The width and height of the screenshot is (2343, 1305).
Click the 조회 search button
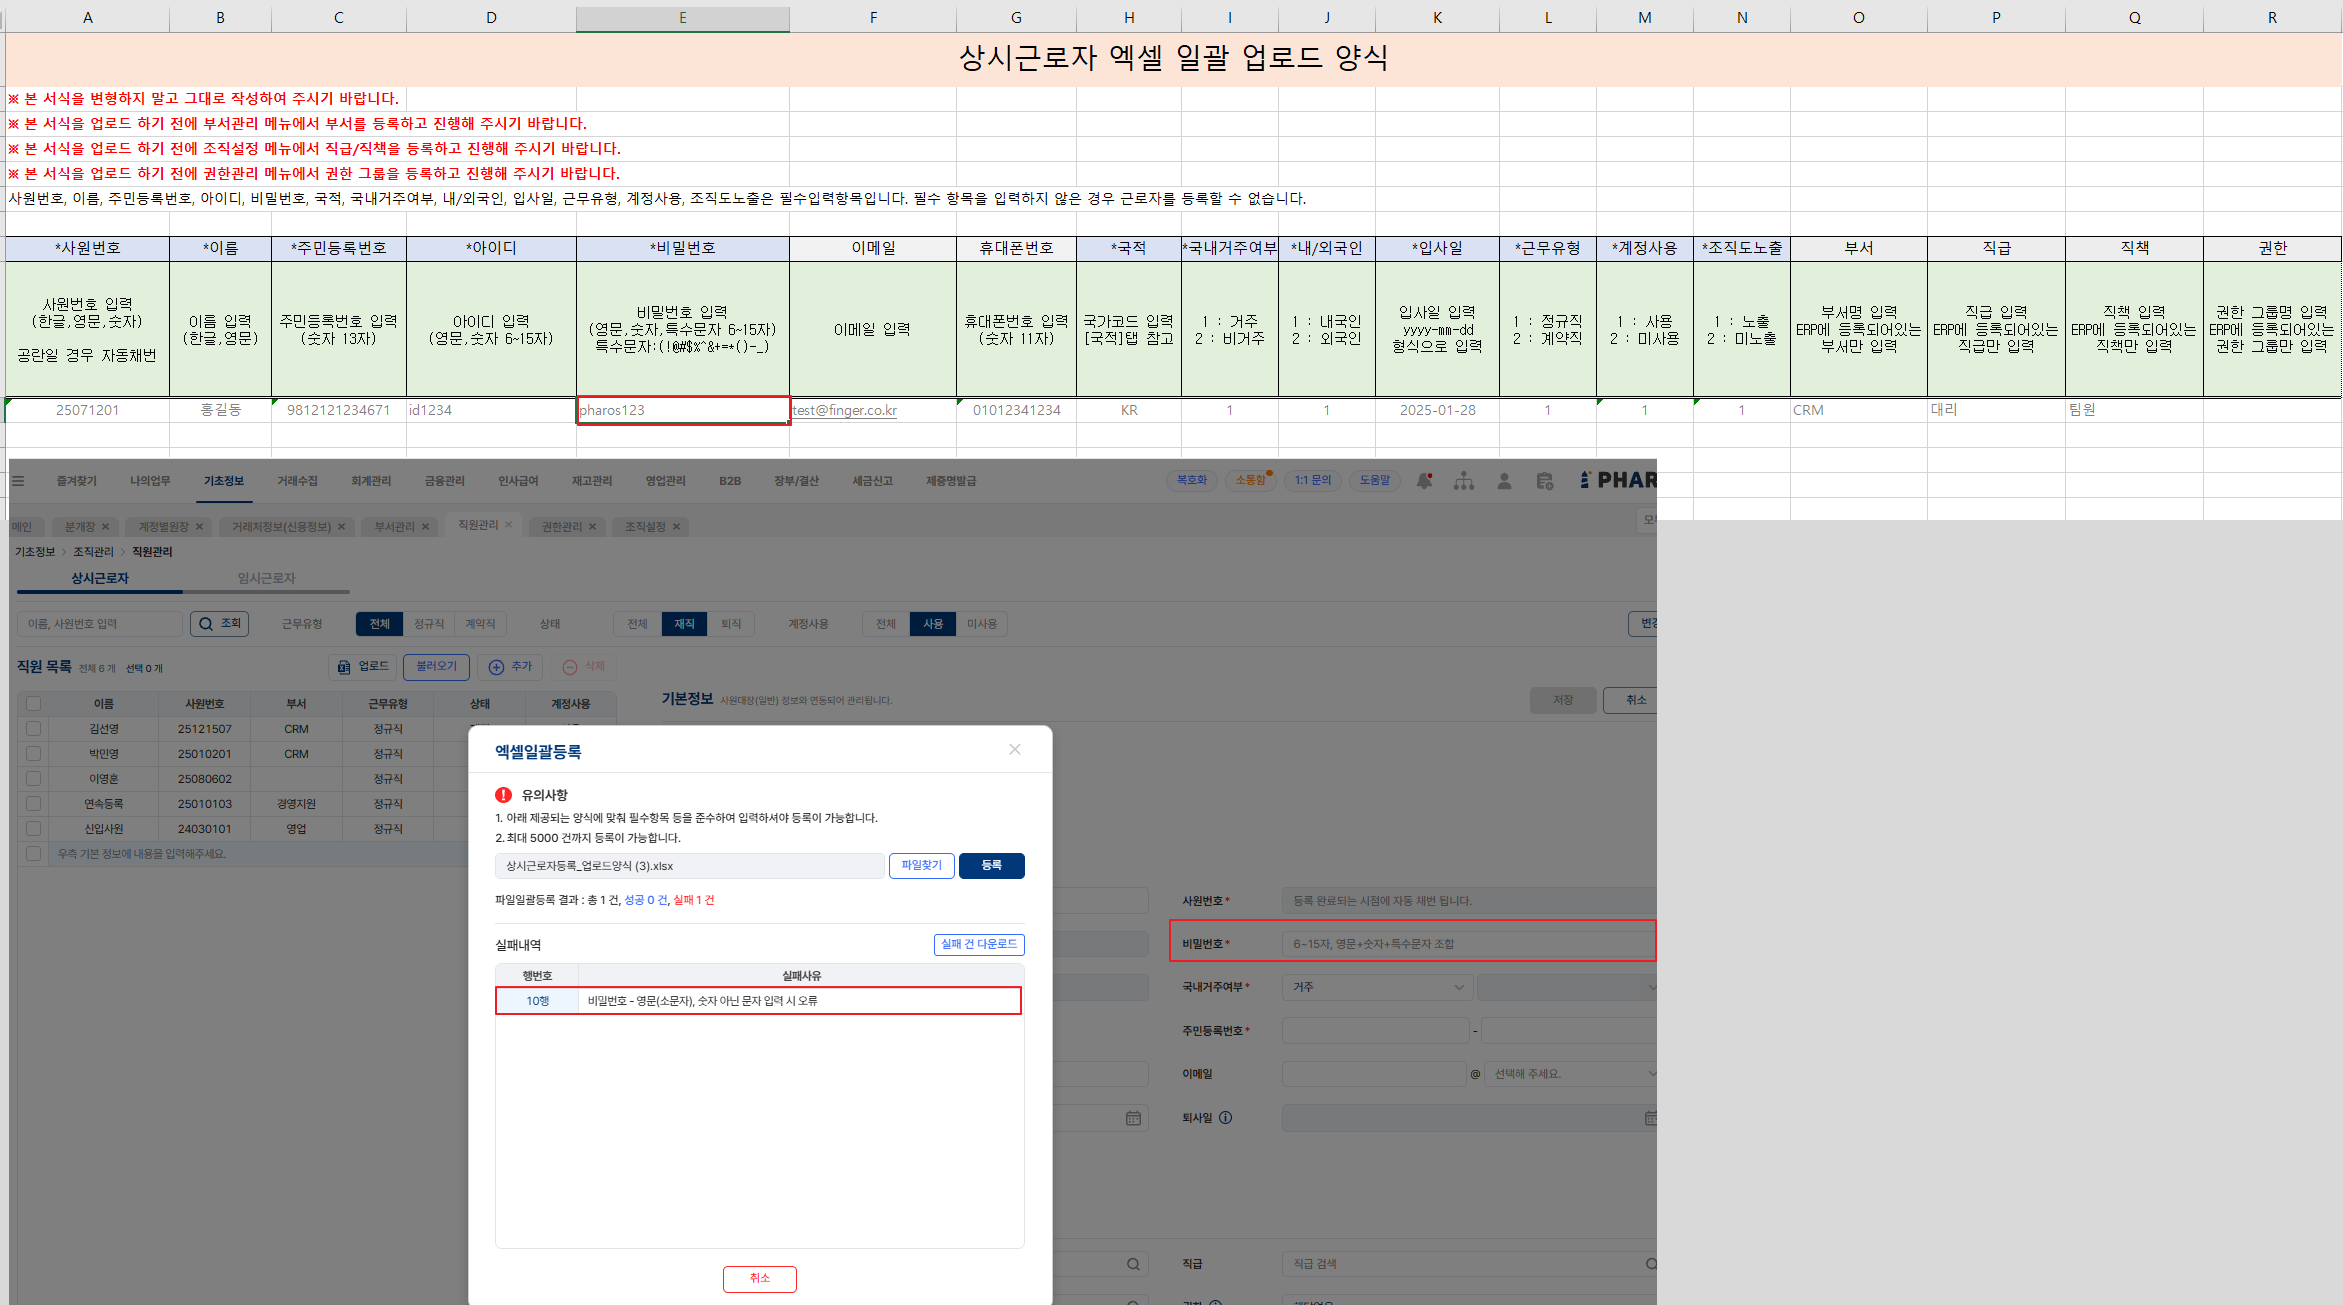point(219,624)
